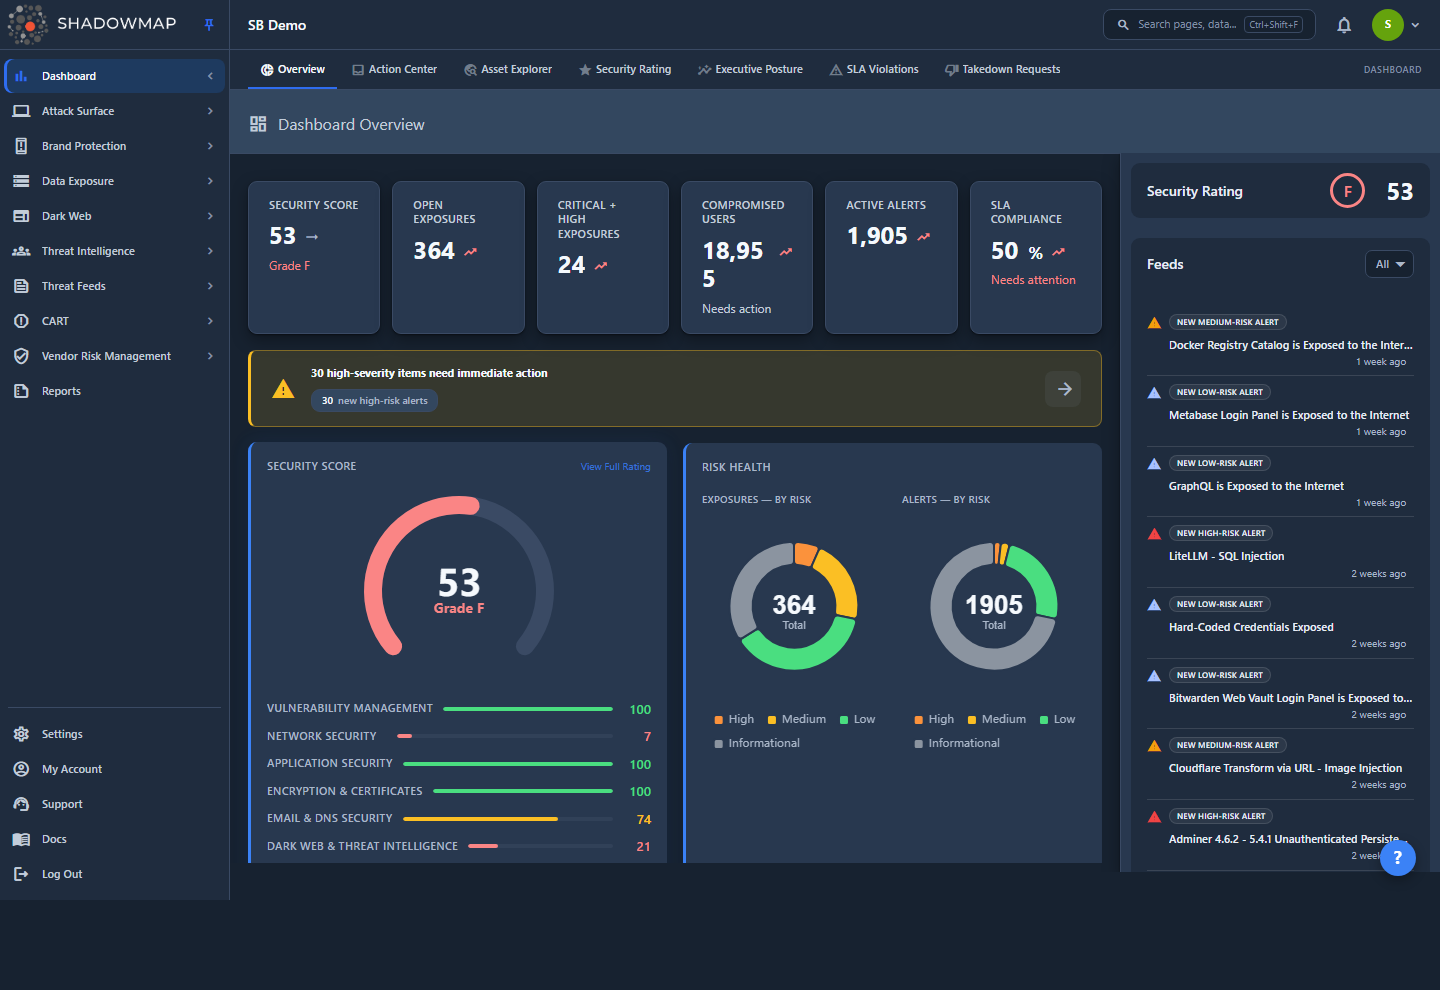Image resolution: width=1440 pixels, height=990 pixels.
Task: Click the ShadowMap logo icon
Action: (x=28, y=24)
